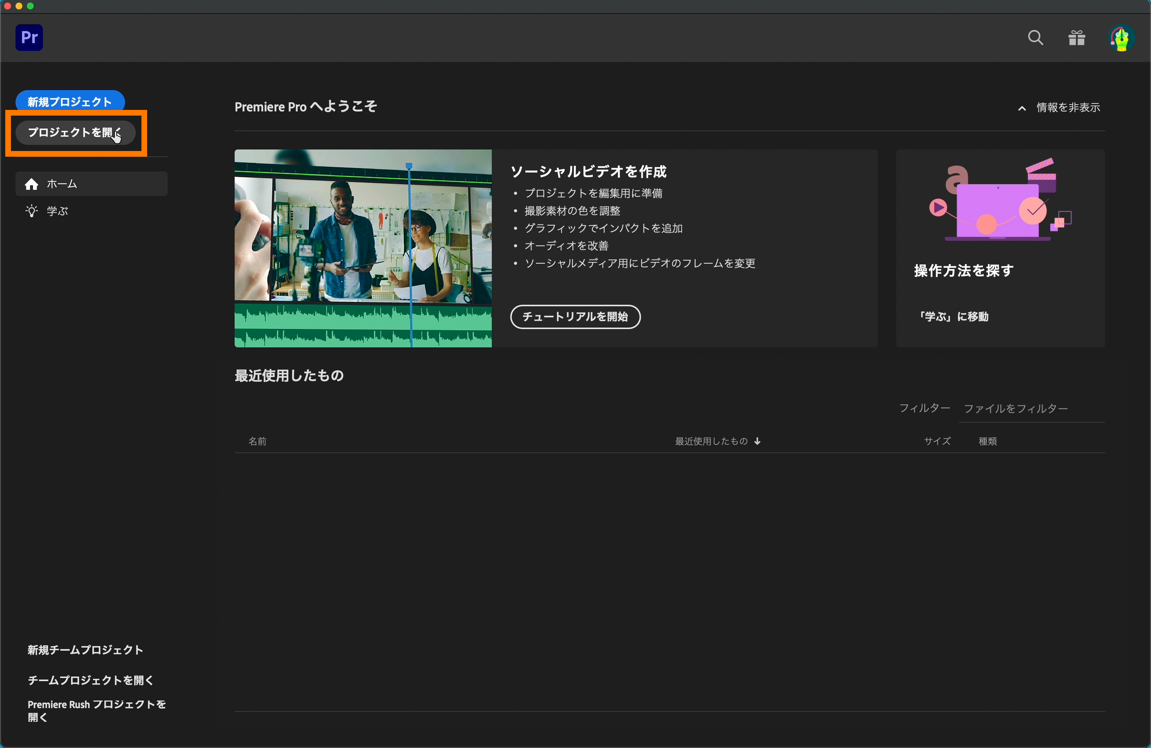Click the Premiere Pro へようこそ heading
Viewport: 1151px width, 748px height.
(x=305, y=107)
